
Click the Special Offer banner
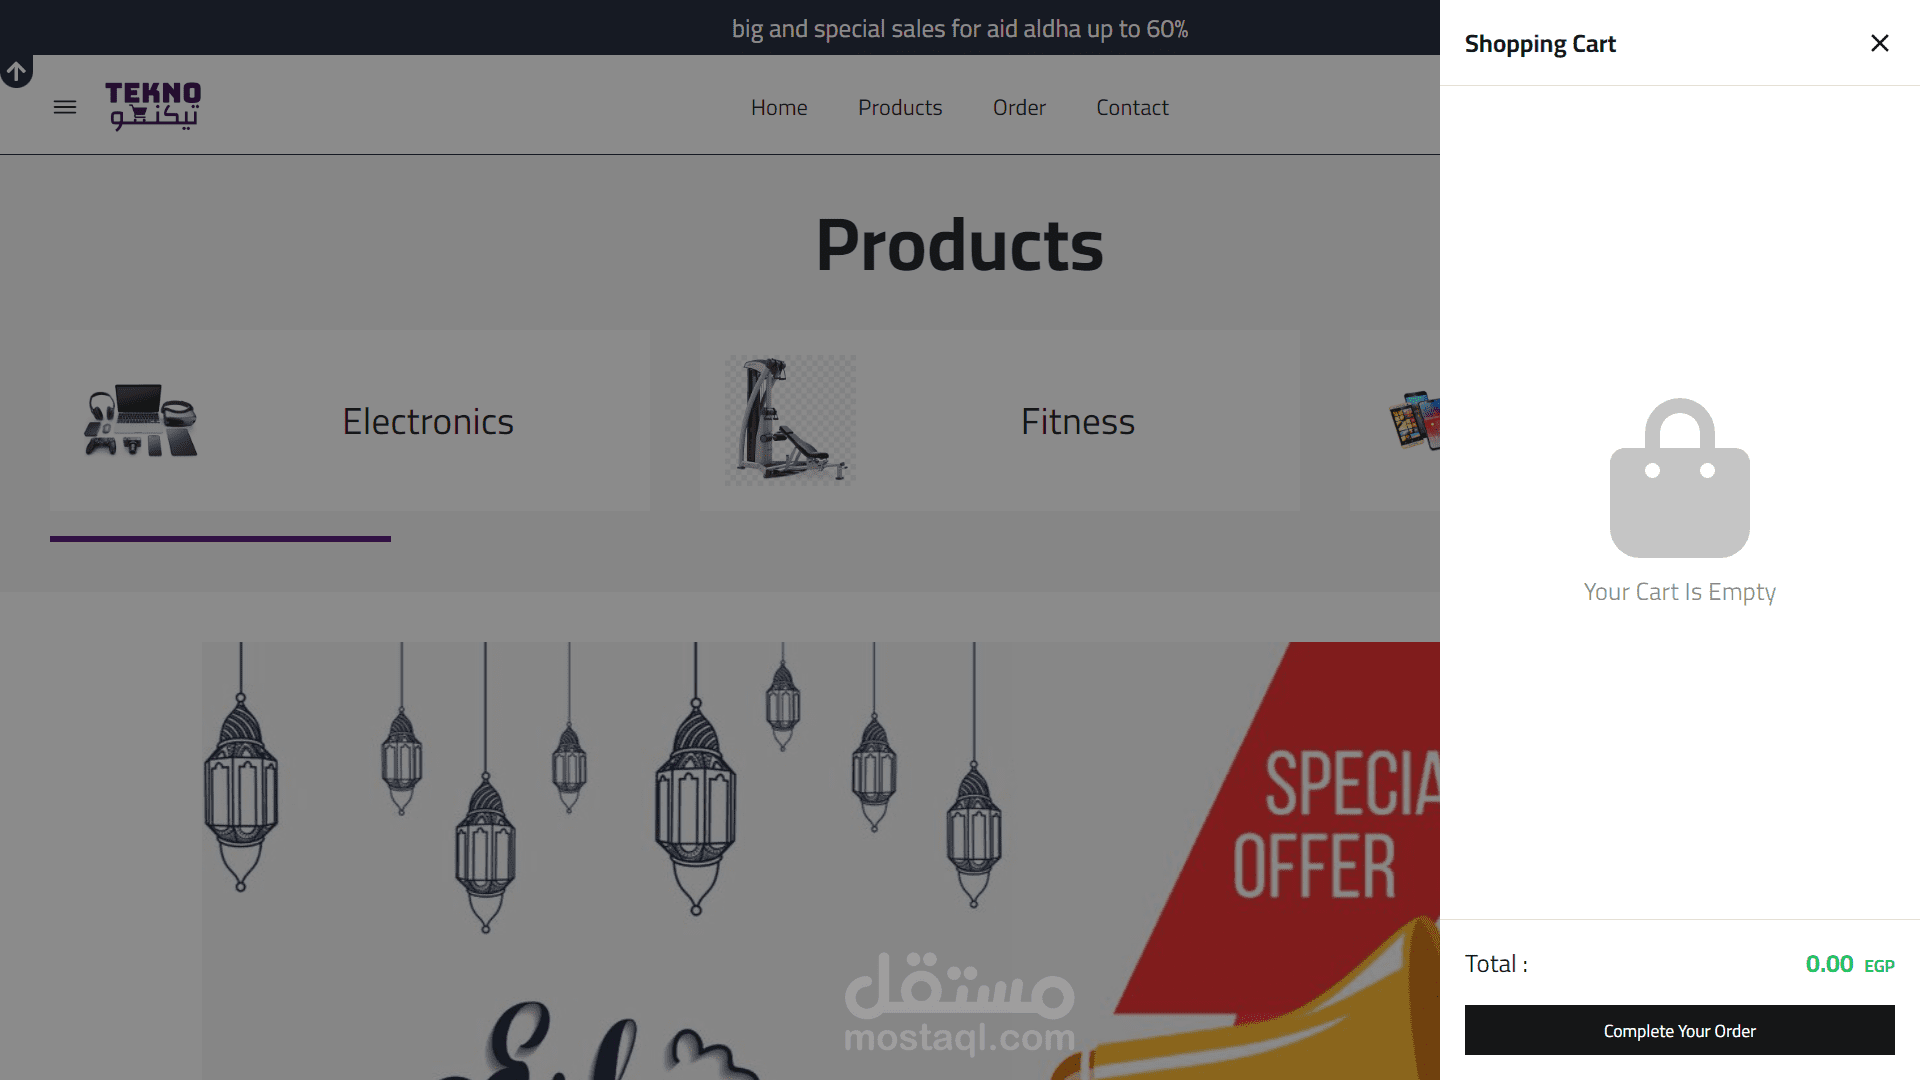[821, 860]
